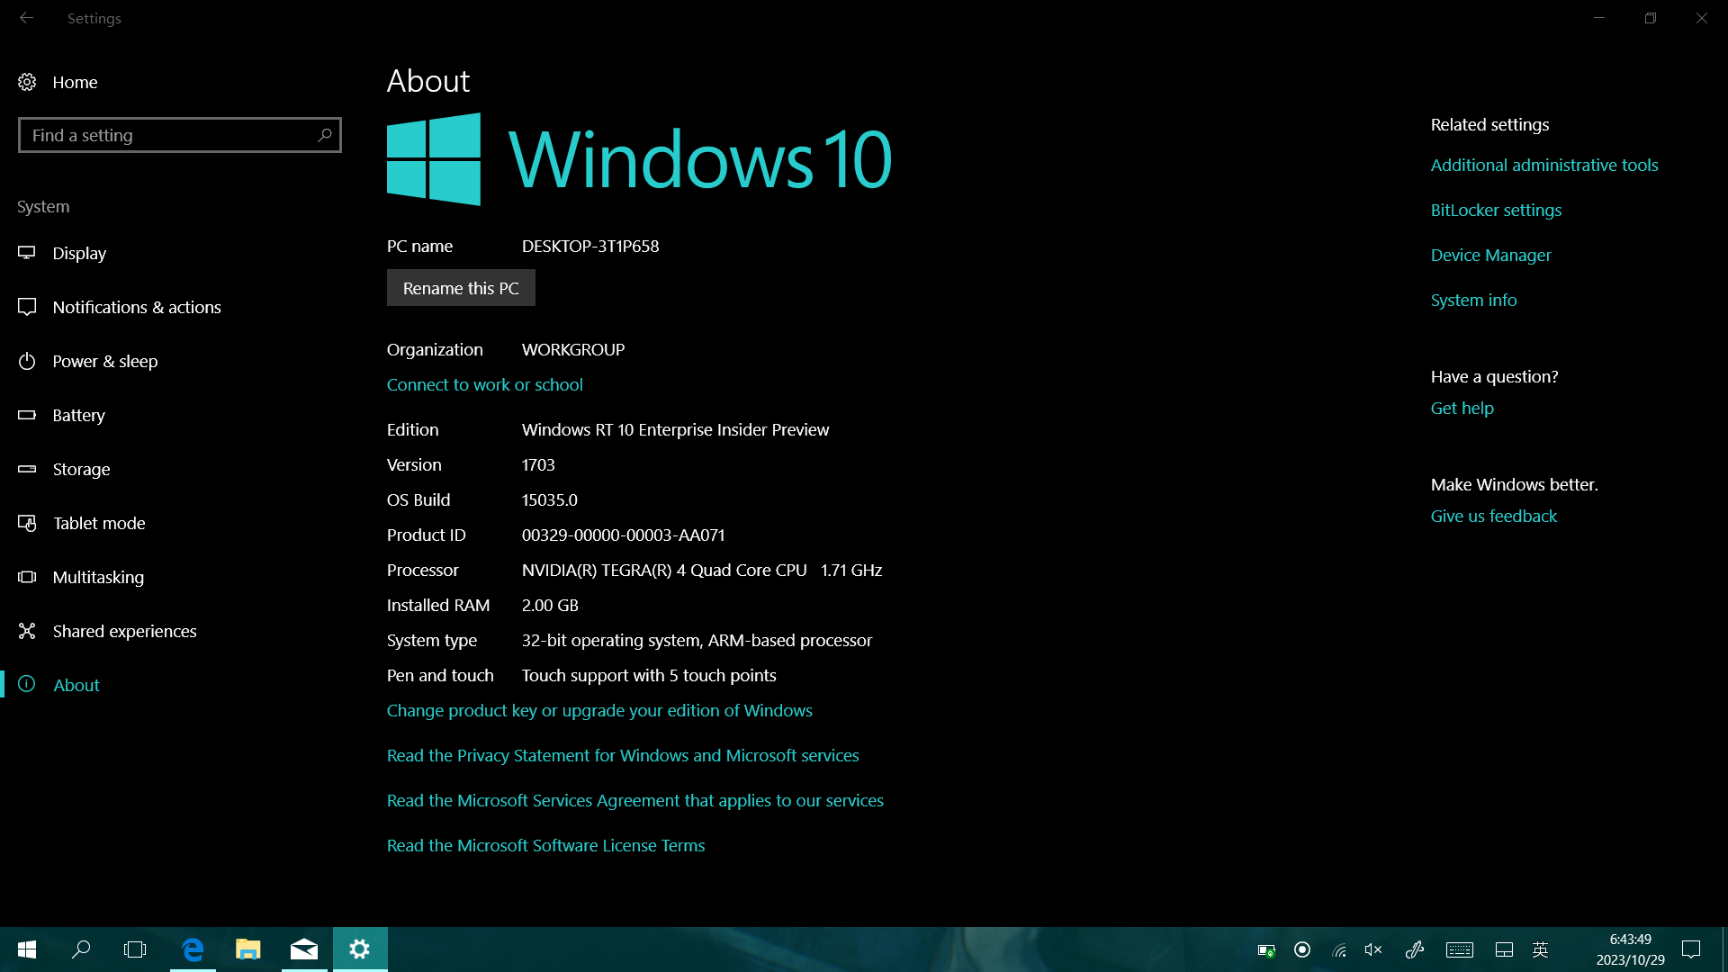Screen dimensions: 1728x972
Task: Open the Mail app from taskbar
Action: (x=304, y=949)
